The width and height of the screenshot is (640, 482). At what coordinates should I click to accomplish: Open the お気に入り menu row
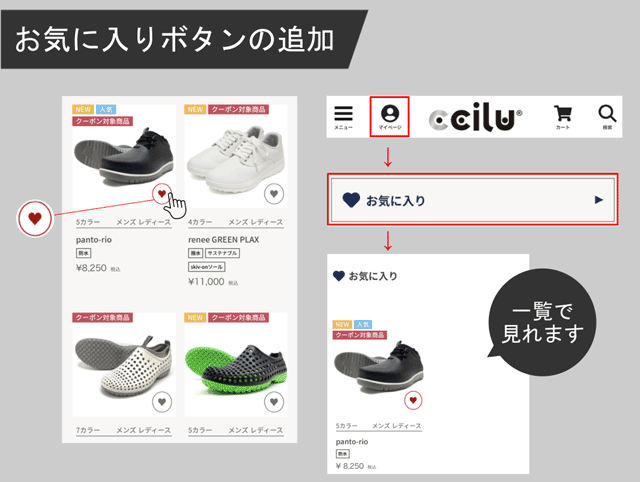(473, 200)
